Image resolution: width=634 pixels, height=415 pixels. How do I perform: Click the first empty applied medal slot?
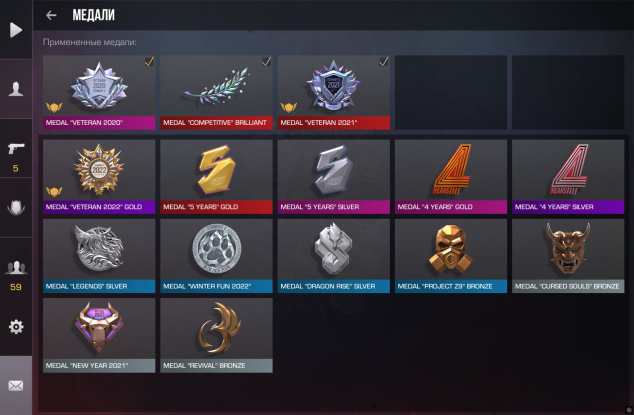point(451,92)
